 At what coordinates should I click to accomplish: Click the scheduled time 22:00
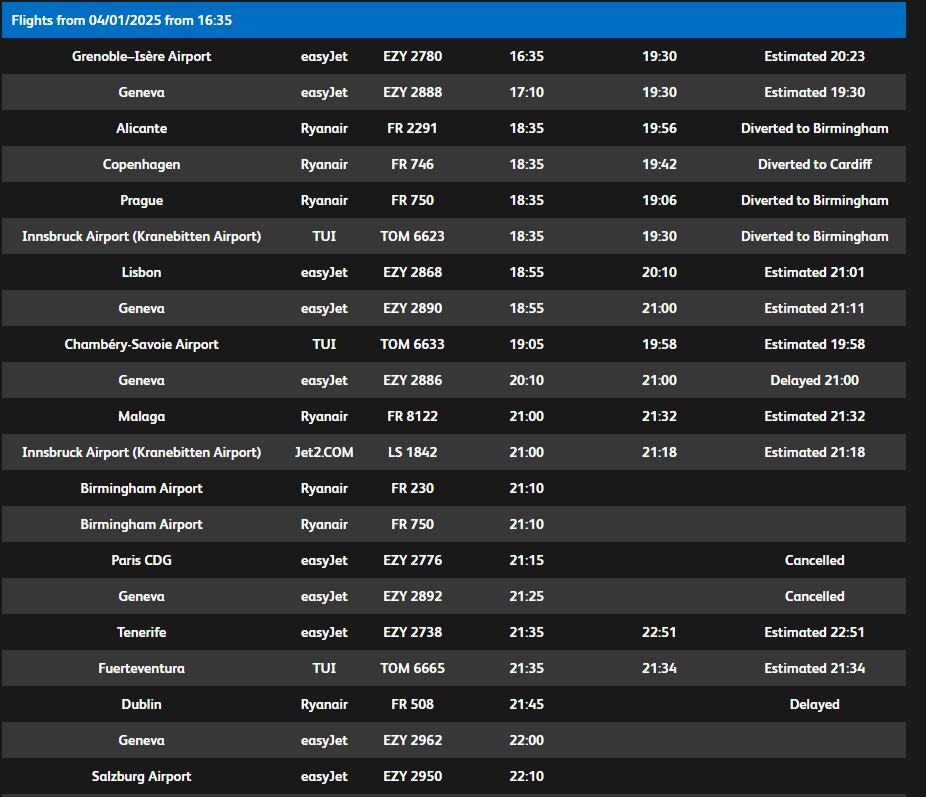526,740
